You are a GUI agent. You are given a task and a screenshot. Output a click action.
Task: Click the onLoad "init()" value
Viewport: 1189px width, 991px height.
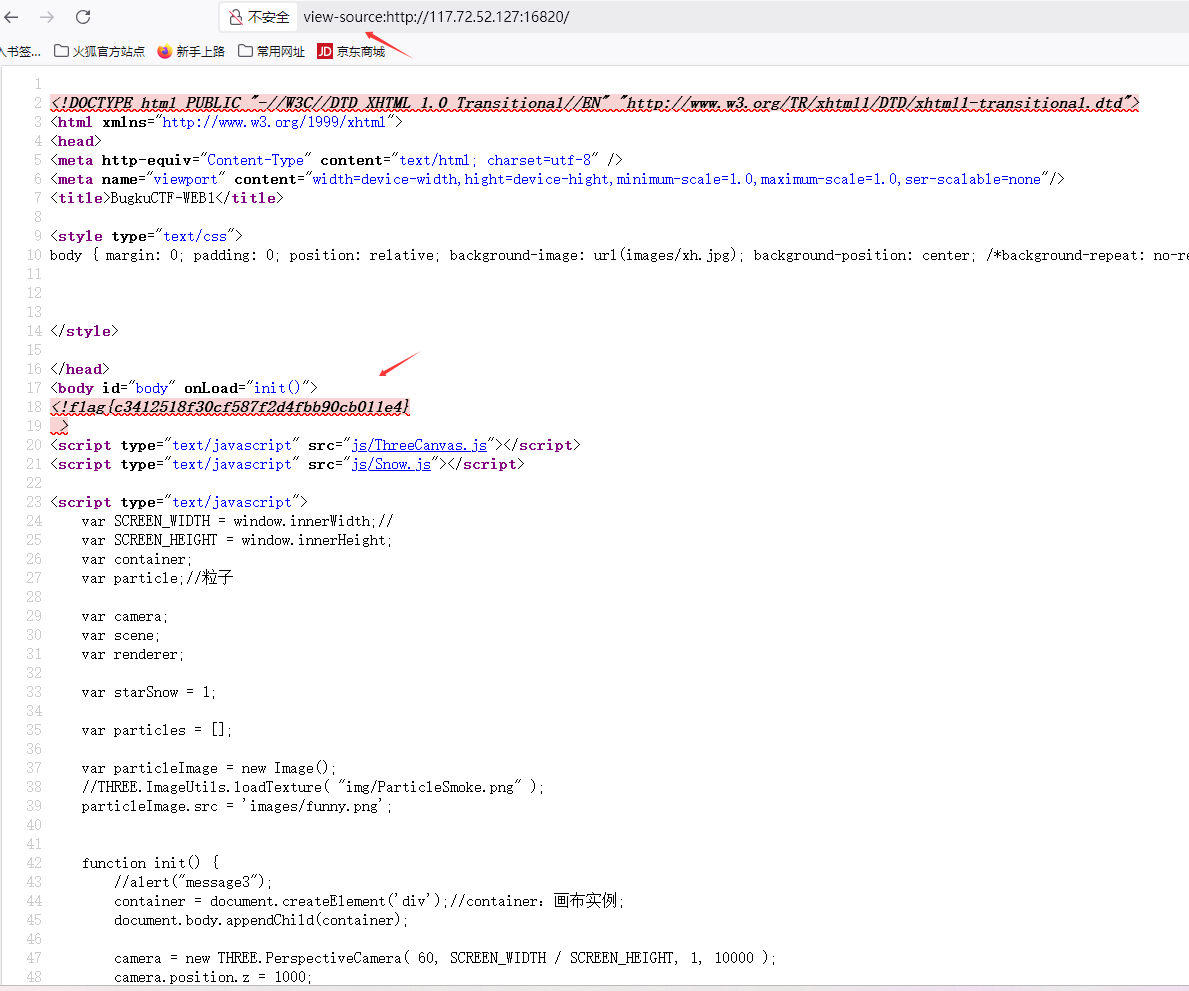coord(278,388)
